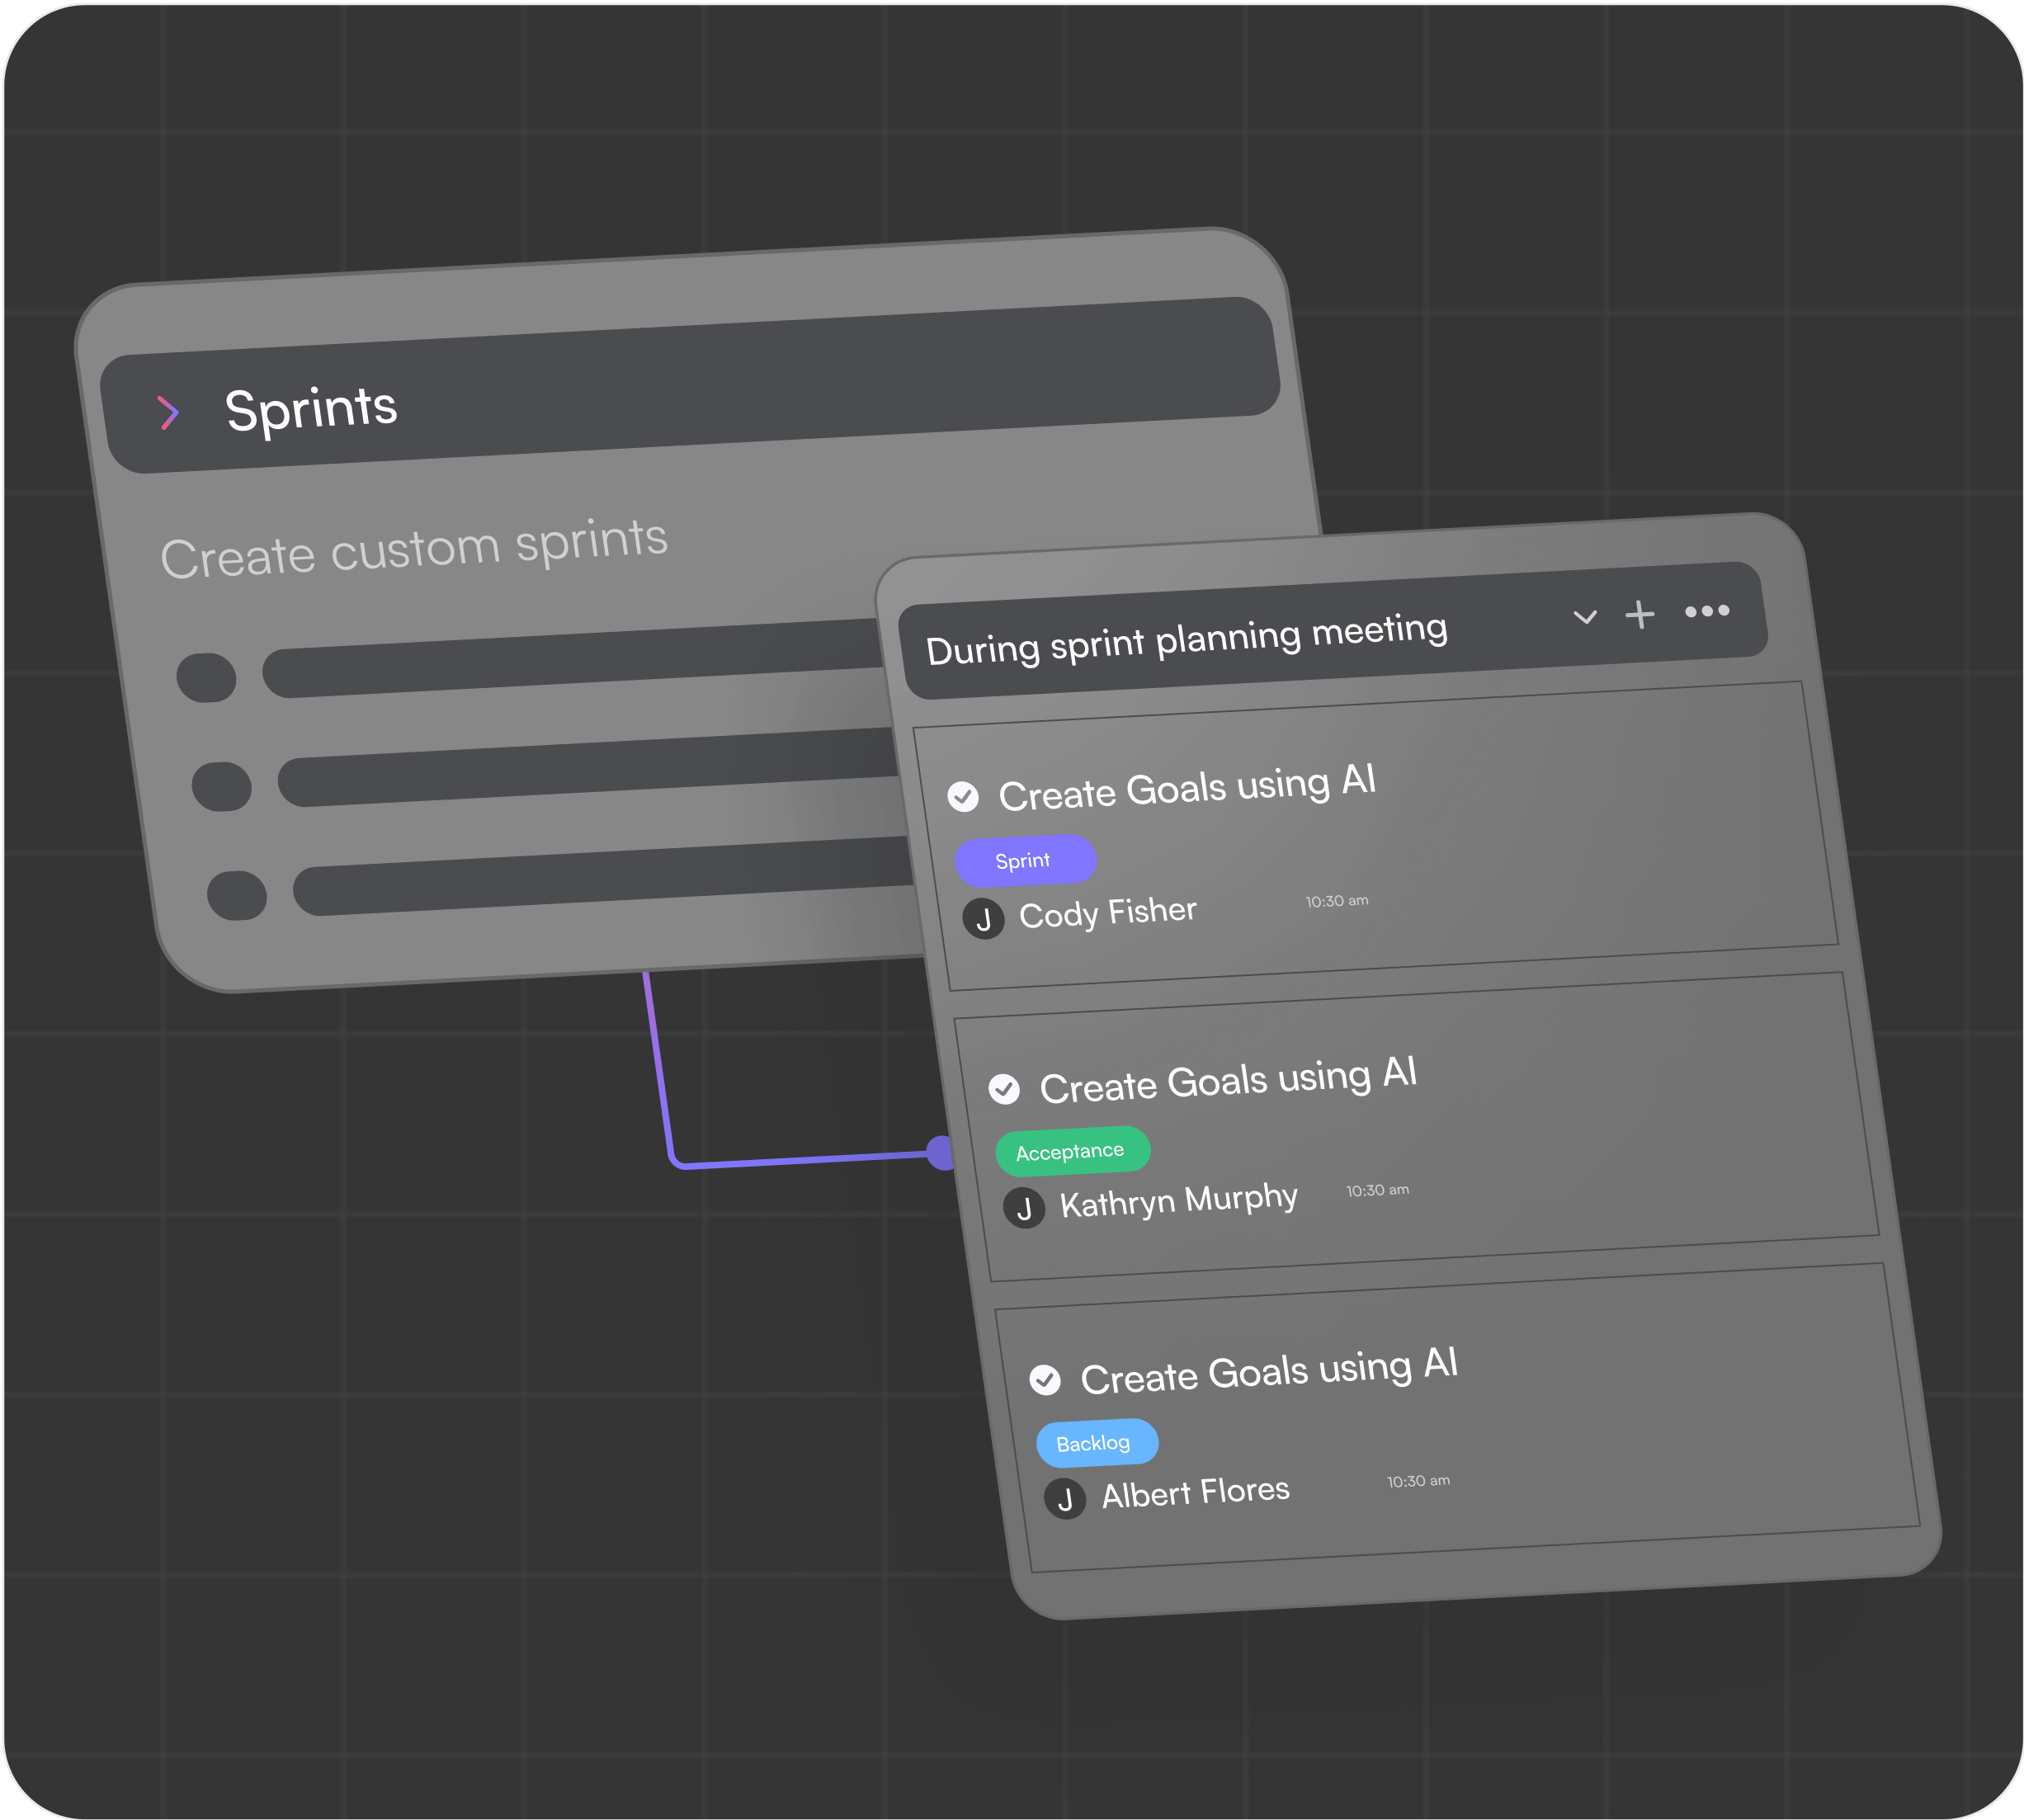
Task: Click the third placeholder sprint bullet
Action: click(237, 895)
